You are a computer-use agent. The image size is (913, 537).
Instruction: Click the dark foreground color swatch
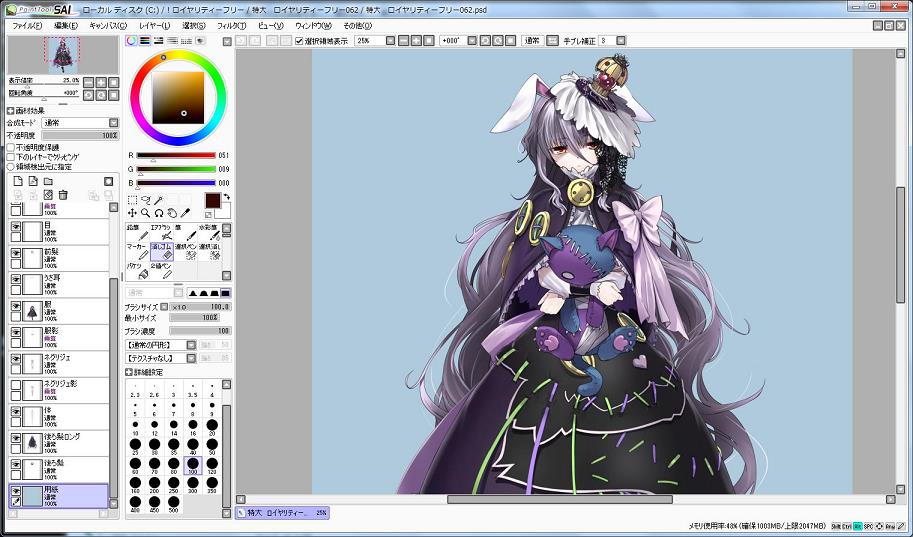click(x=213, y=200)
